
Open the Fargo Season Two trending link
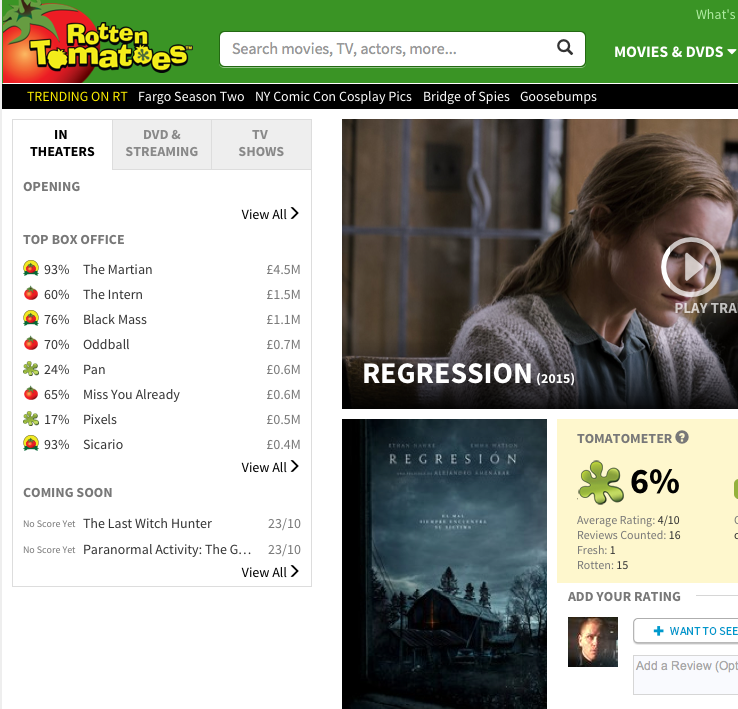click(191, 97)
